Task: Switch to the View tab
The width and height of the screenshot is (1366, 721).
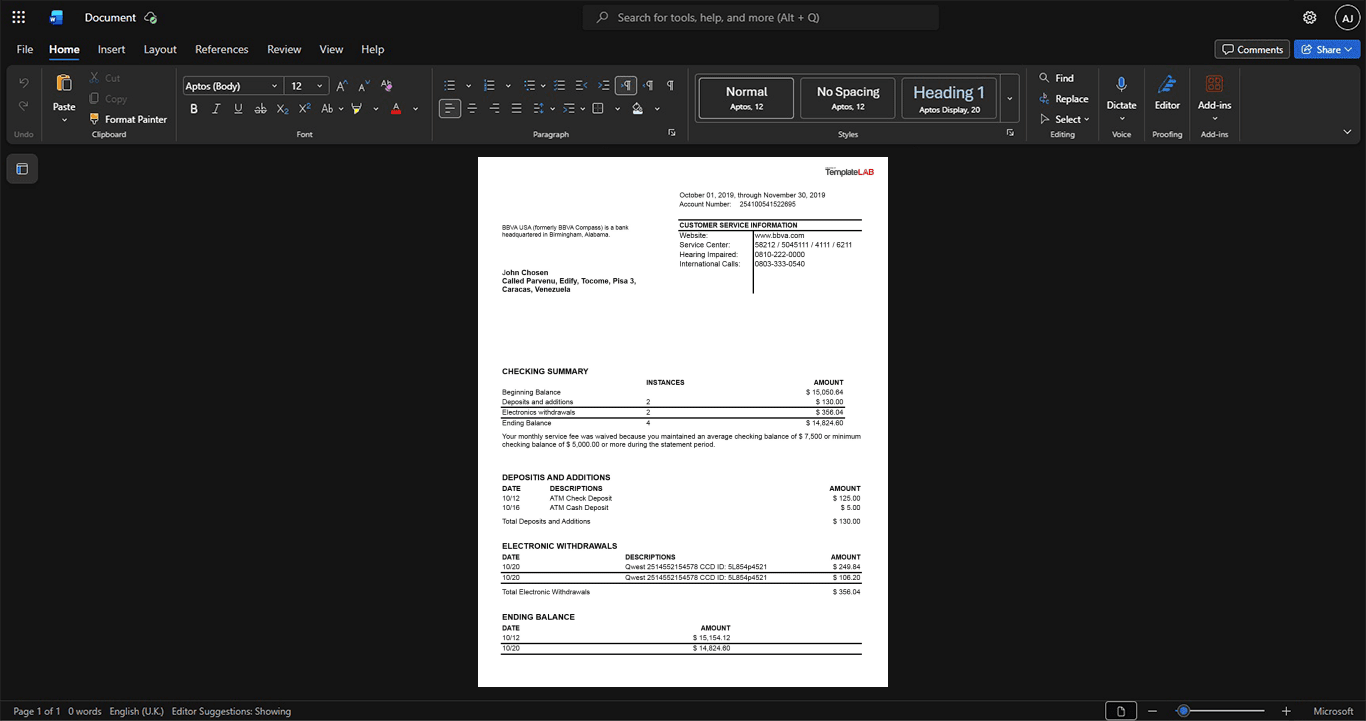Action: coord(331,49)
